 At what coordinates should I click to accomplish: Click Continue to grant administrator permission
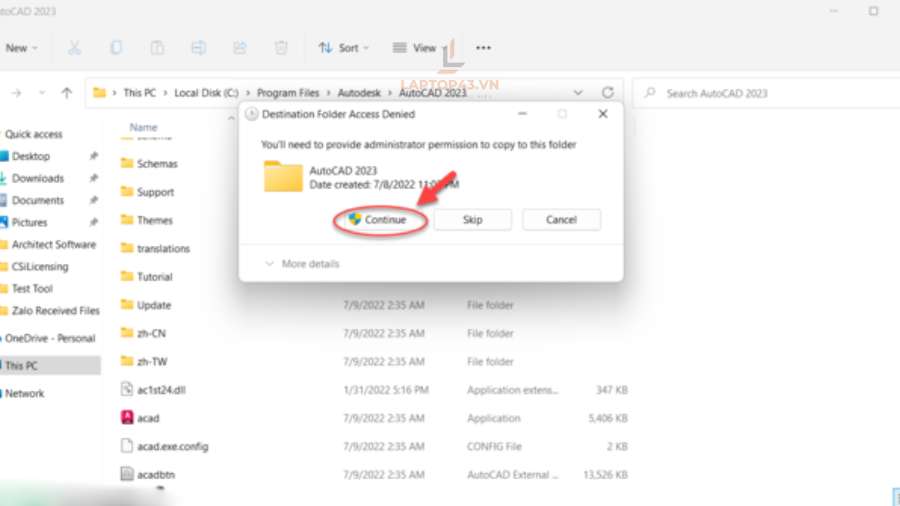[x=379, y=220]
